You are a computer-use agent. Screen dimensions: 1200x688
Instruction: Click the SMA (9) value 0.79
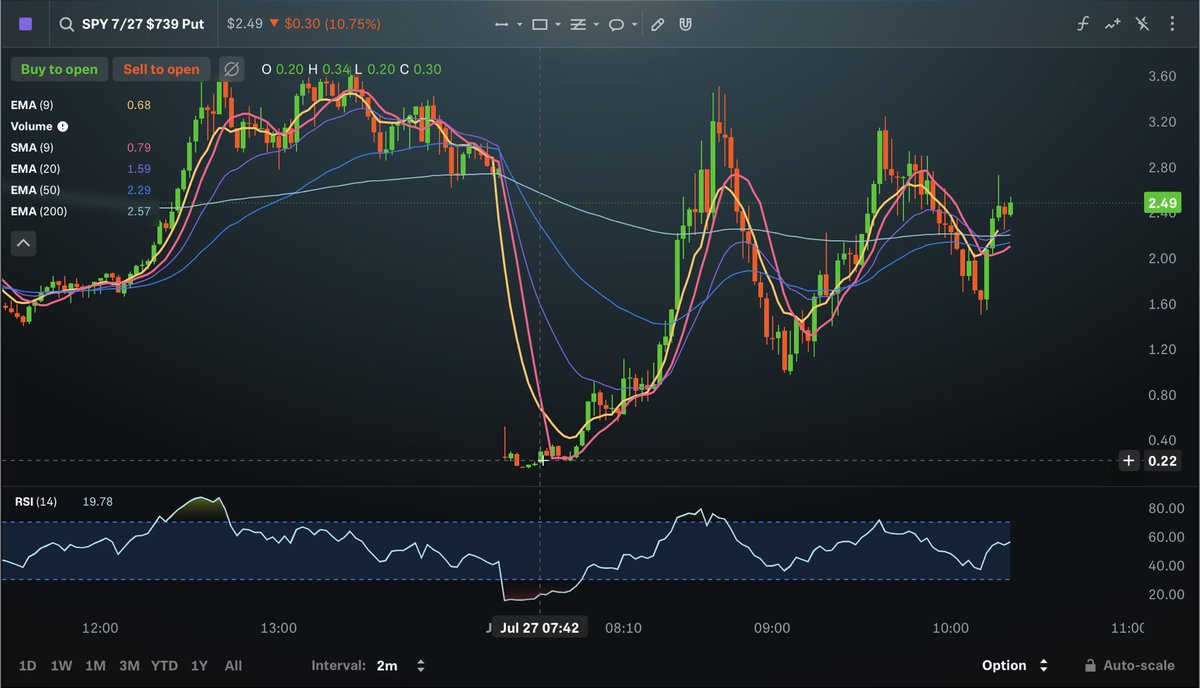[139, 148]
